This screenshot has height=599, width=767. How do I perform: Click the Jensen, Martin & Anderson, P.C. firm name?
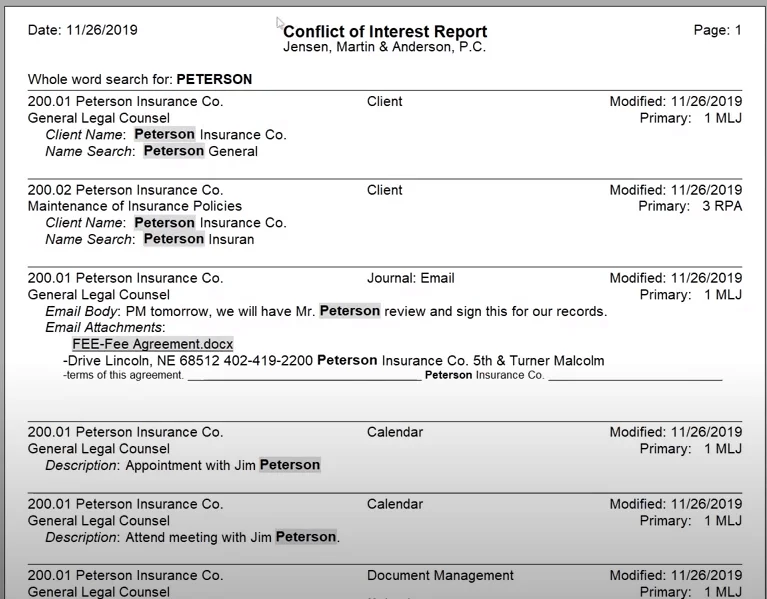[384, 47]
